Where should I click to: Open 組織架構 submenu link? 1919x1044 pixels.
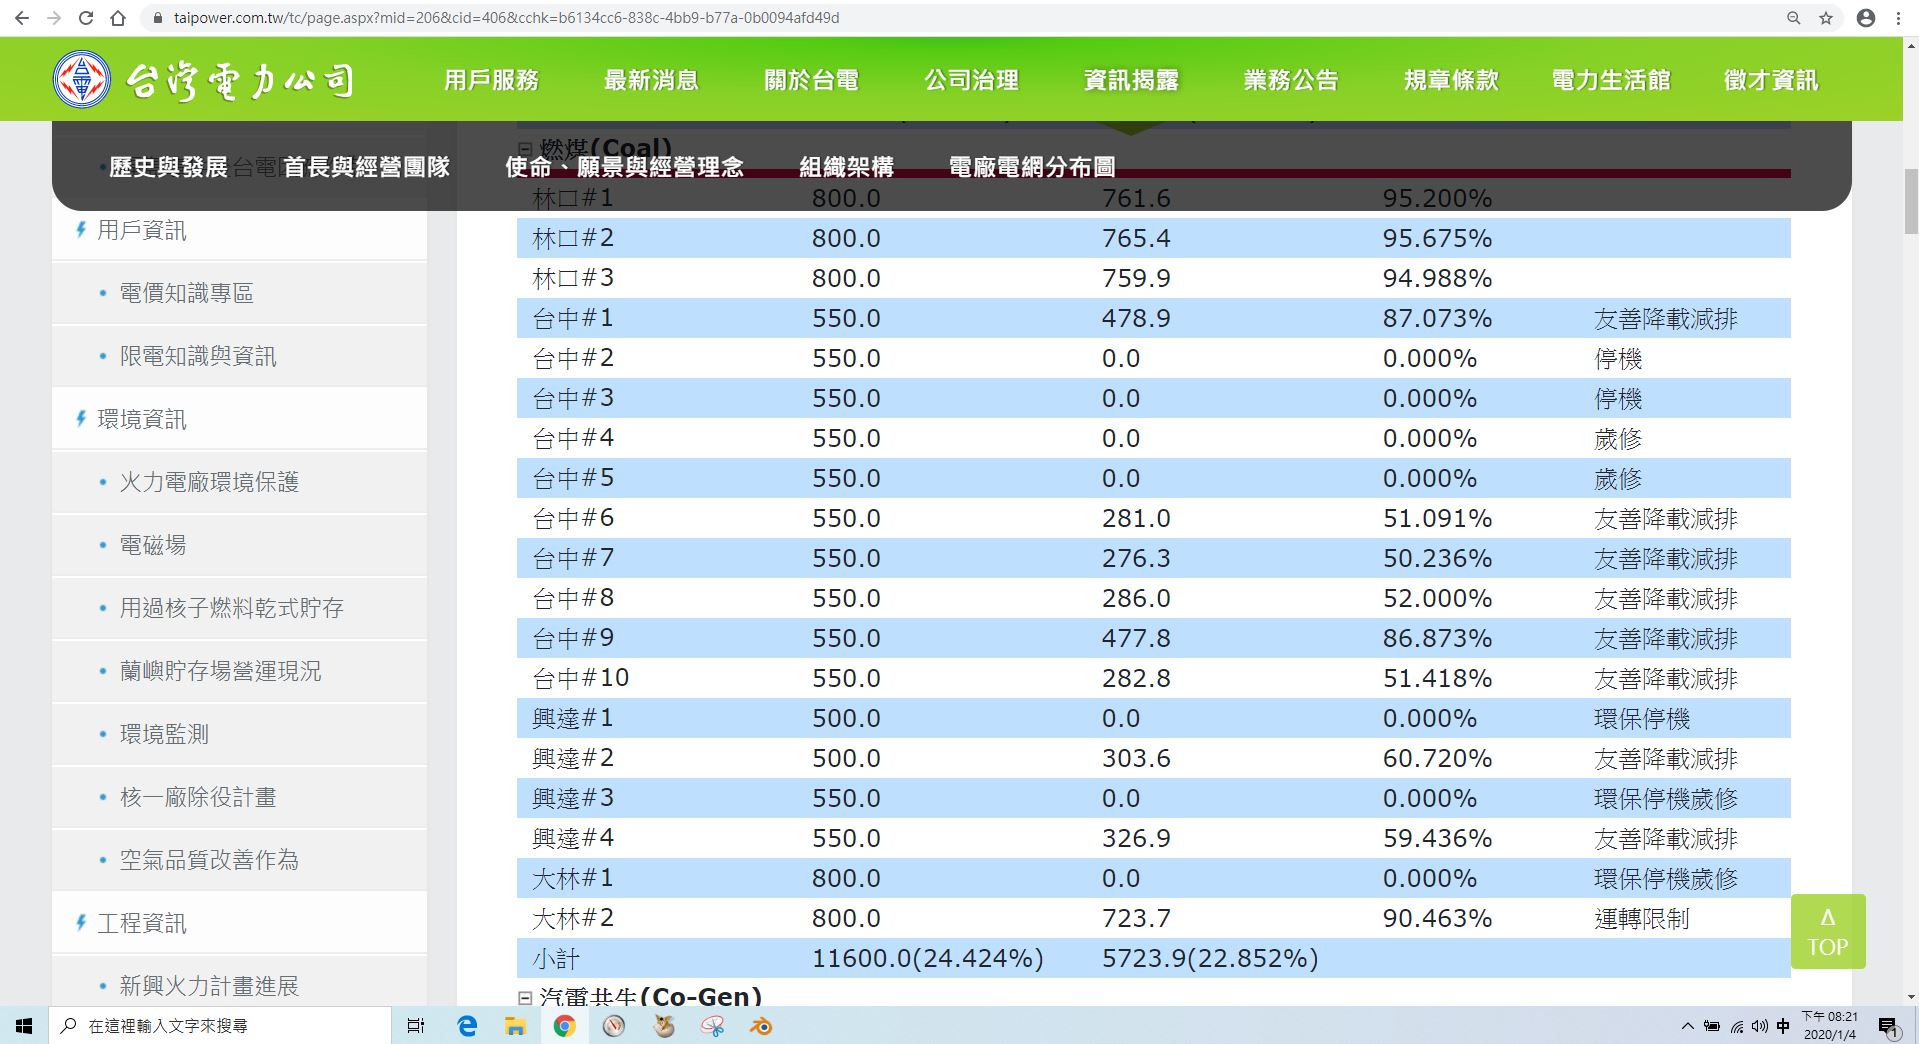pyautogui.click(x=846, y=167)
